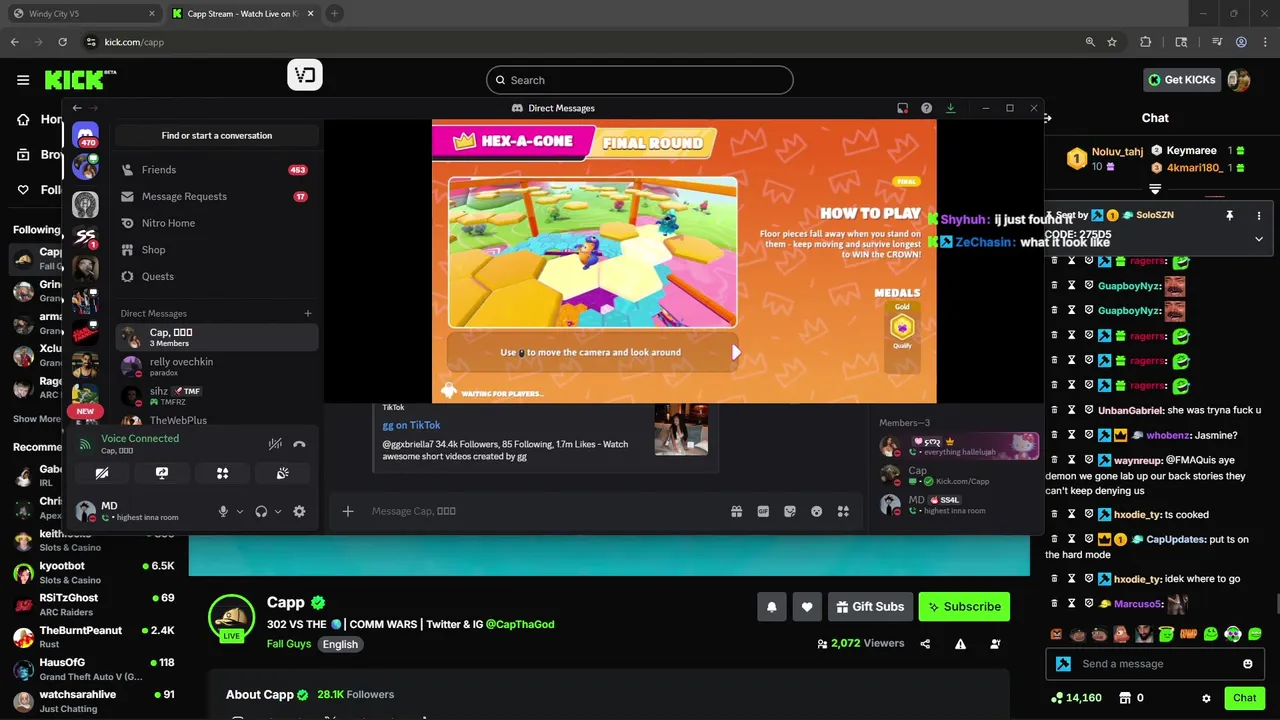
Task: Toggle notification bell for Capp
Action: [x=772, y=606]
